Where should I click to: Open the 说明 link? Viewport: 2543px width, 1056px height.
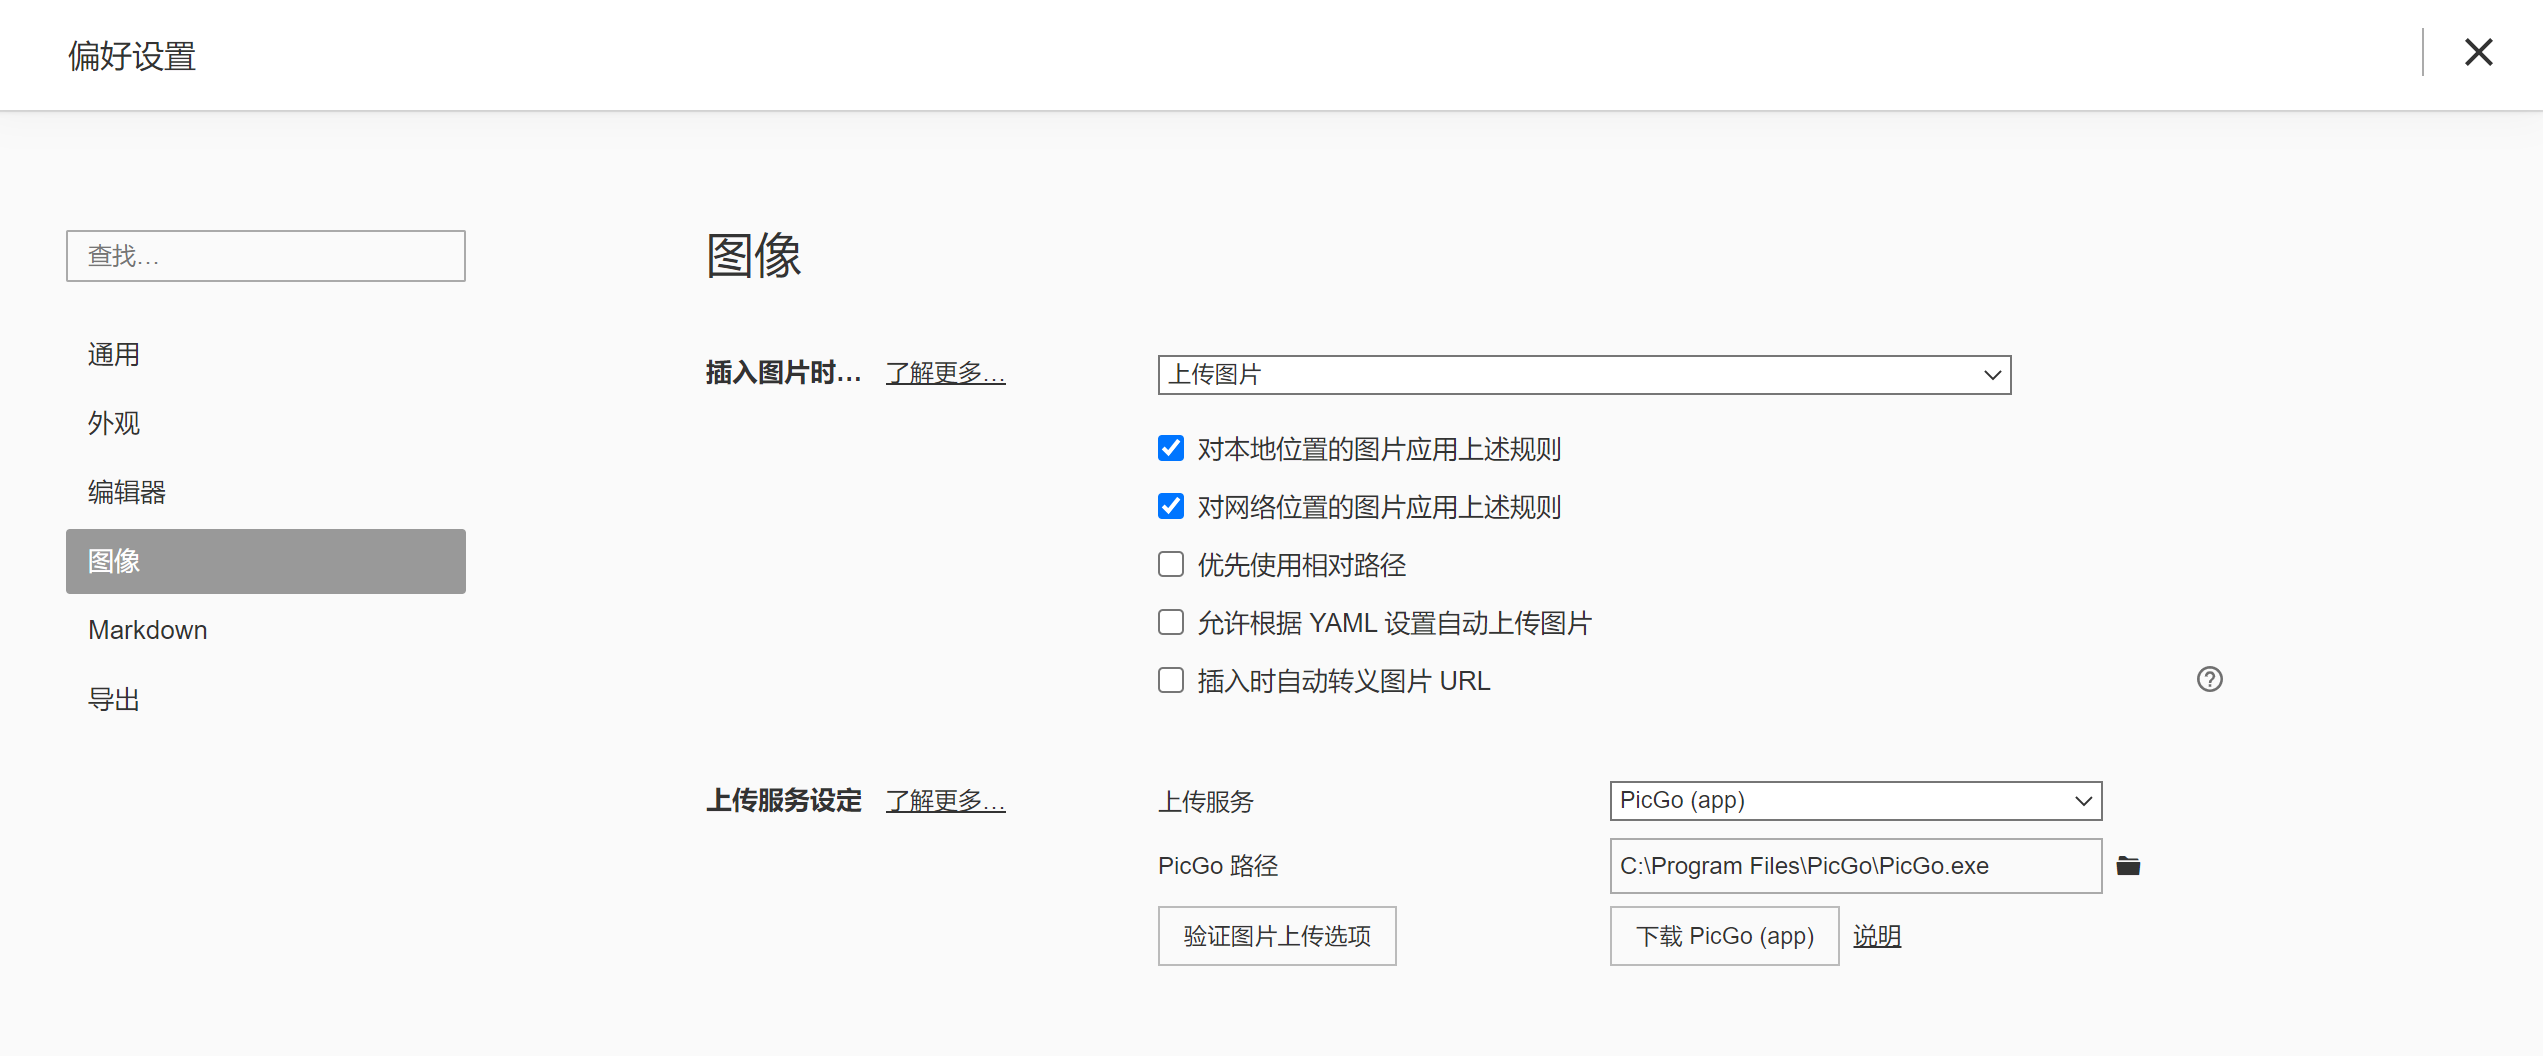pyautogui.click(x=1877, y=936)
